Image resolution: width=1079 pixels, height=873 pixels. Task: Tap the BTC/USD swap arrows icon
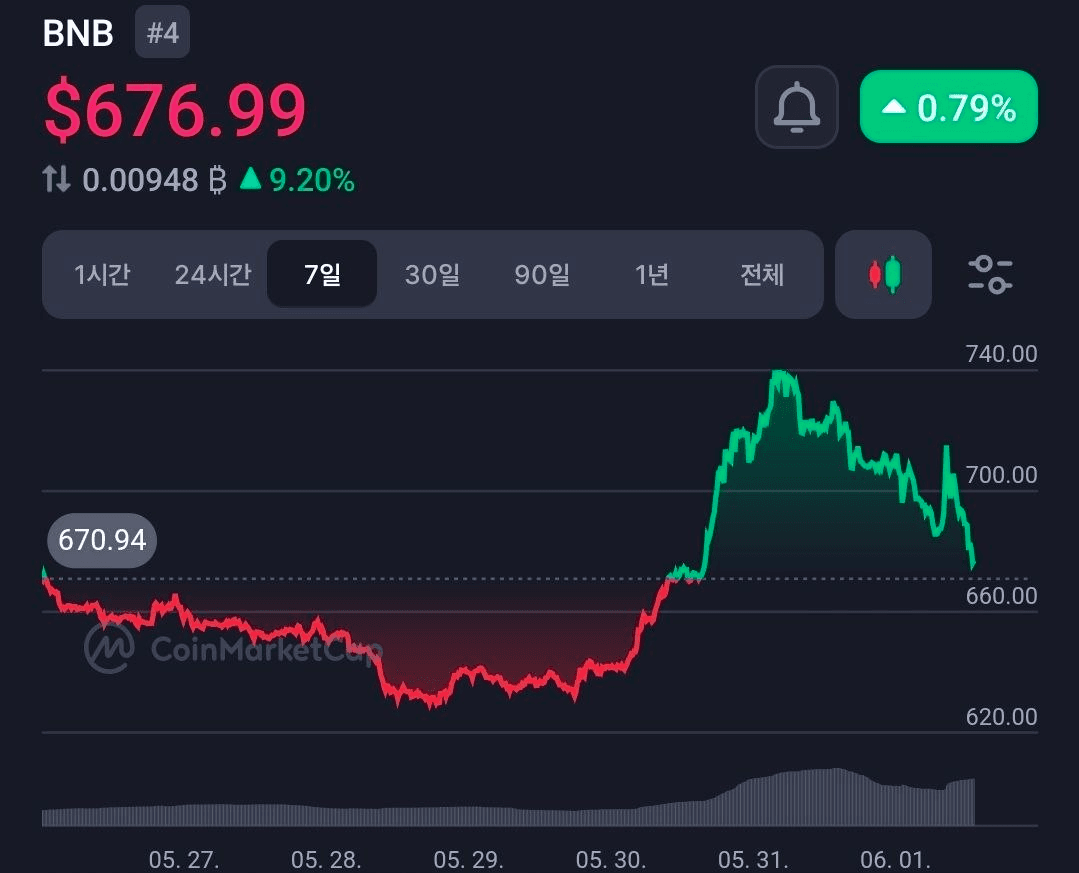pos(56,179)
